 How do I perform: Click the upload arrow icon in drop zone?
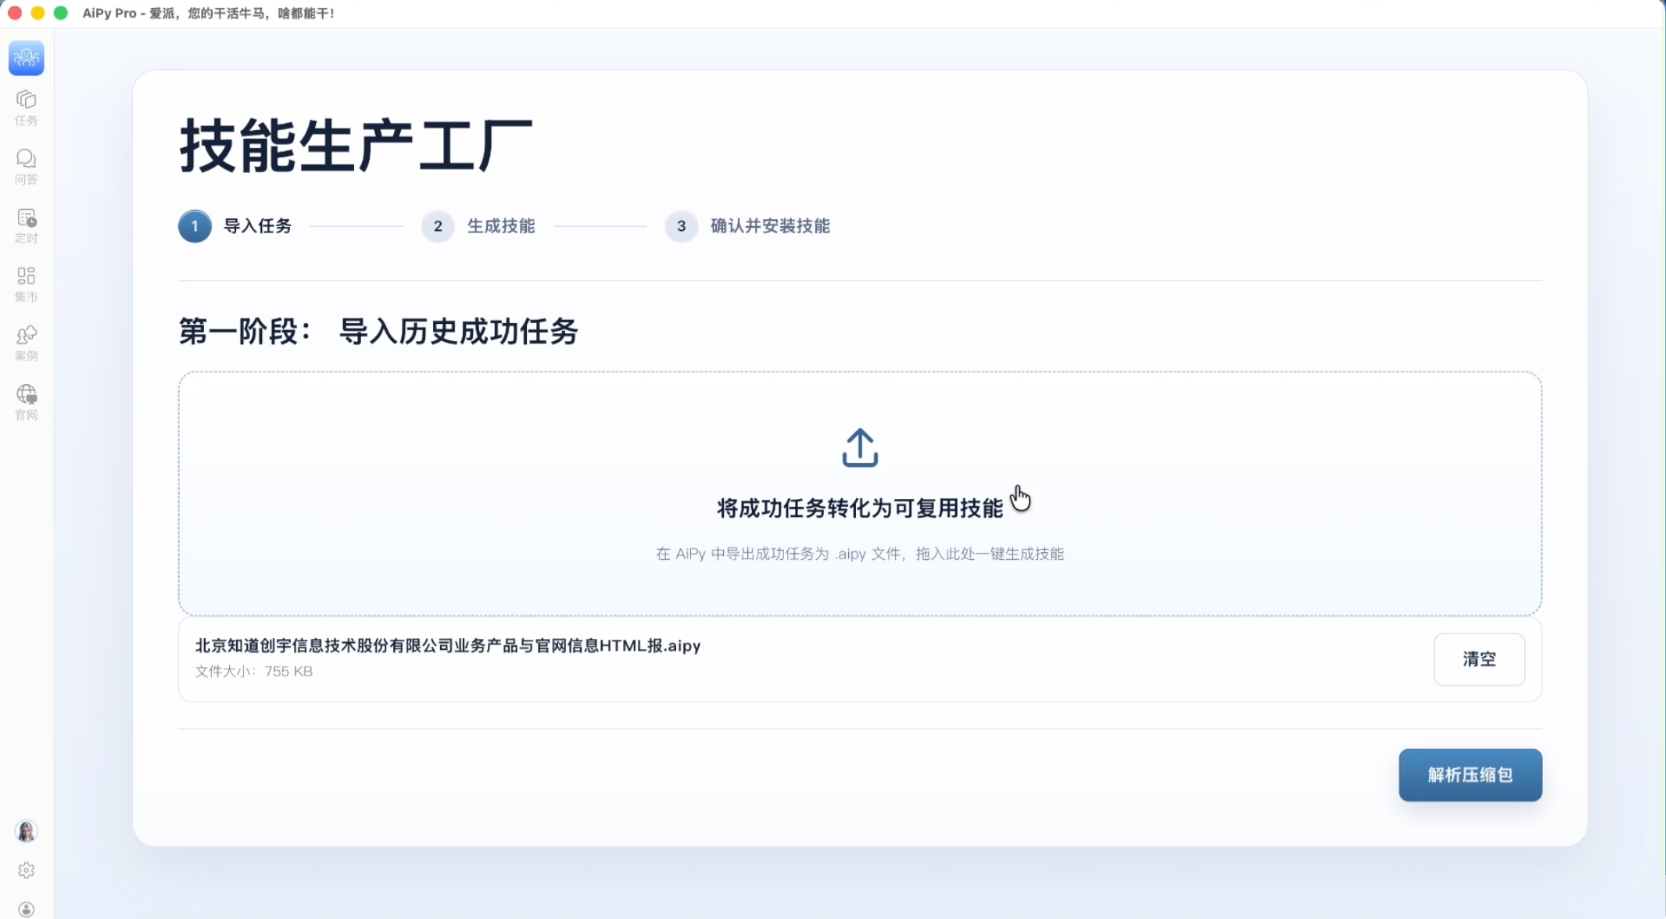(x=860, y=448)
